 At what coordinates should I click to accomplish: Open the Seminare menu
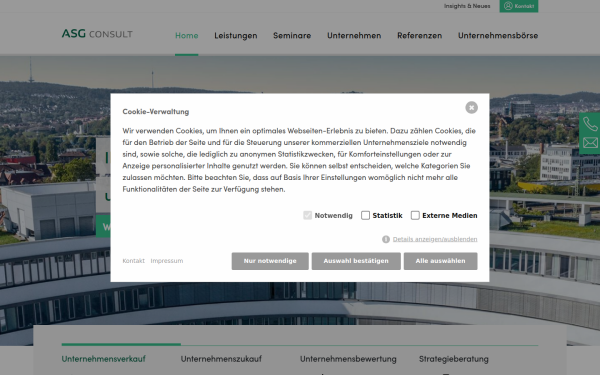pyautogui.click(x=292, y=36)
